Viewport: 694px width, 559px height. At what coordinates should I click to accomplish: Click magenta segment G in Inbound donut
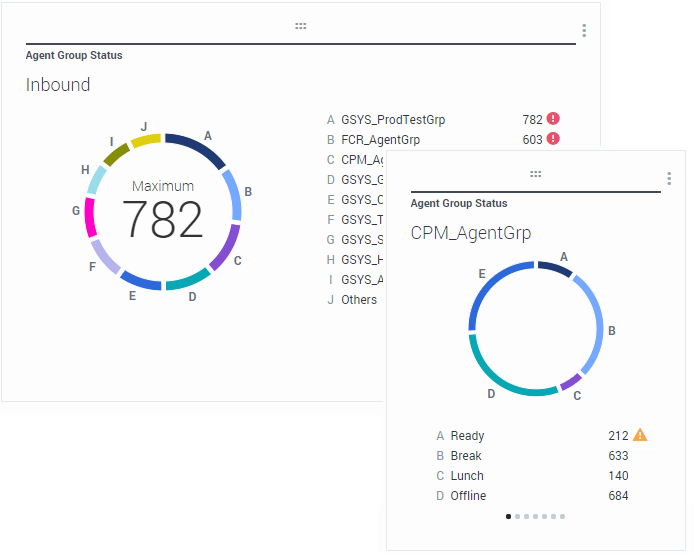(90, 217)
